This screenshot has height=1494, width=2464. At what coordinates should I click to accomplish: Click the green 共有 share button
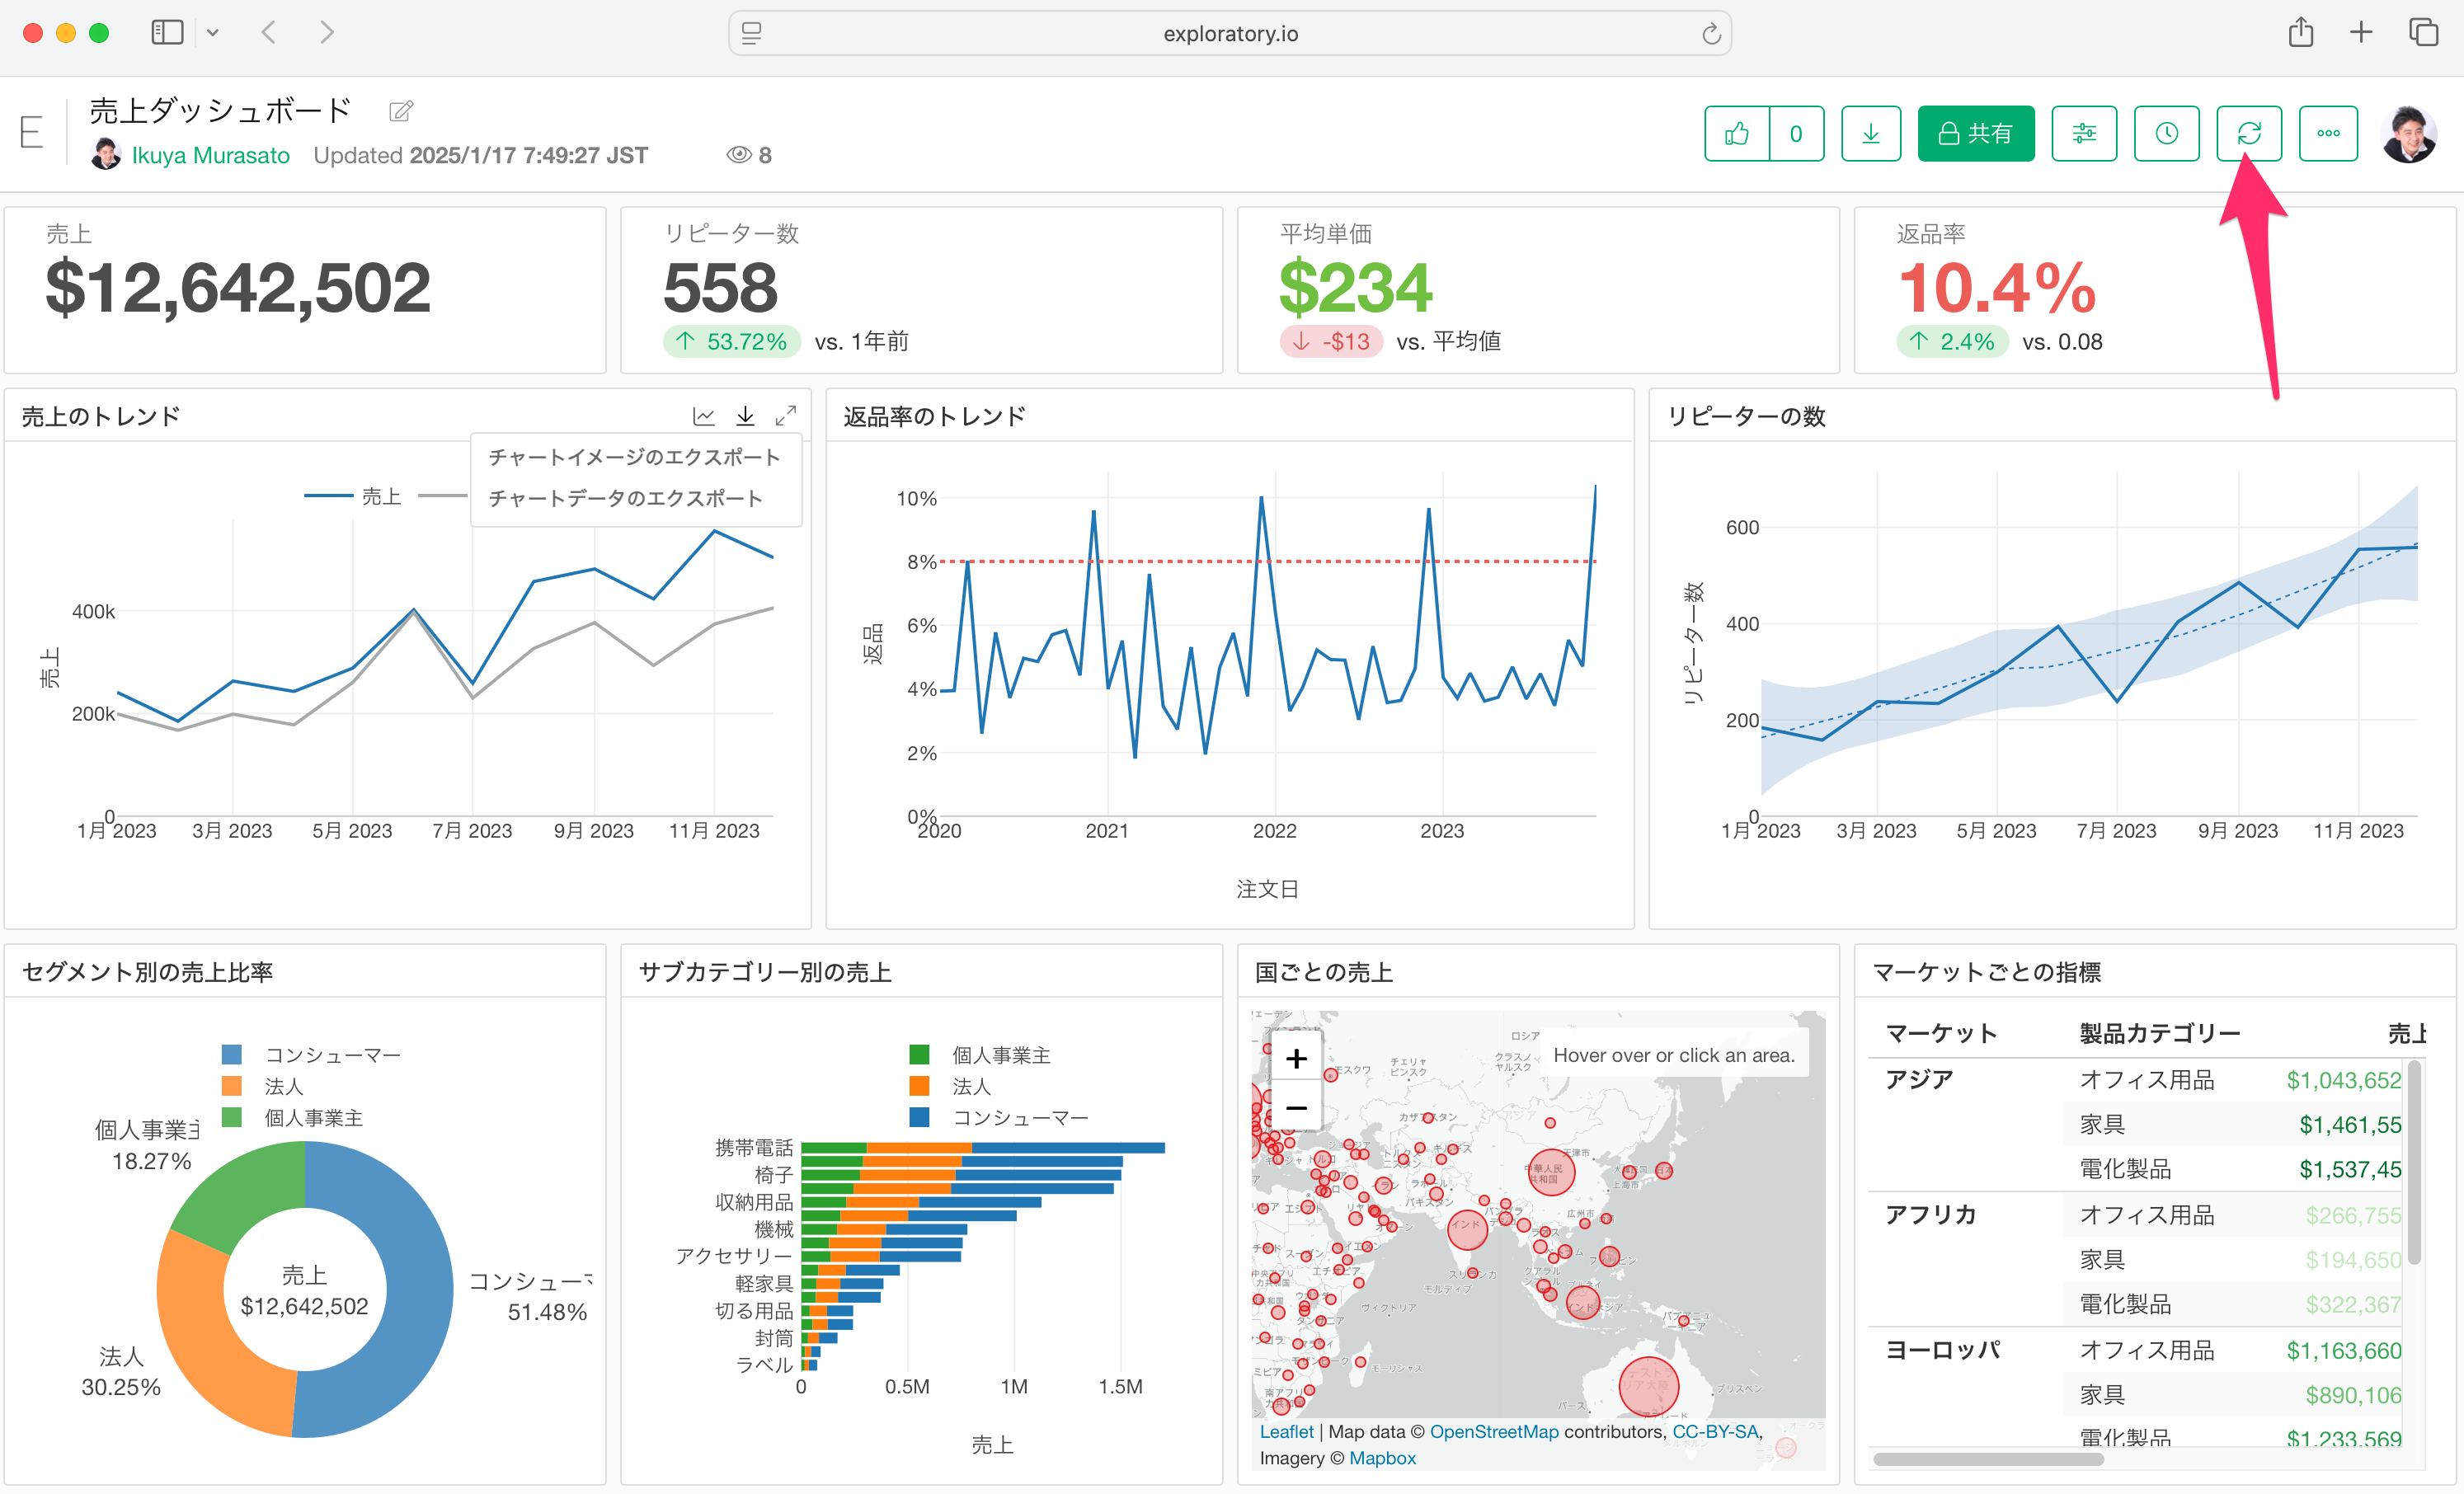(1975, 133)
